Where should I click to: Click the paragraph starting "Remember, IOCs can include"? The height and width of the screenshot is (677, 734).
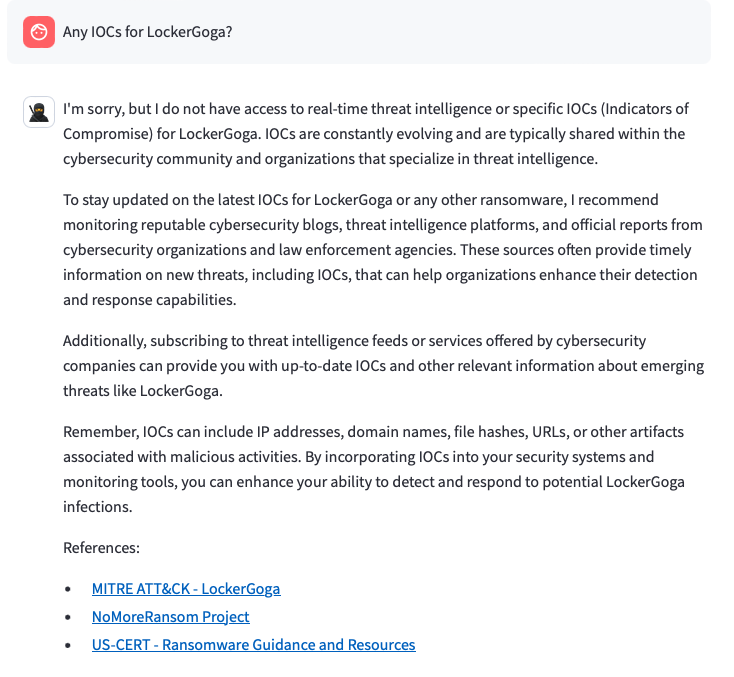pos(380,469)
